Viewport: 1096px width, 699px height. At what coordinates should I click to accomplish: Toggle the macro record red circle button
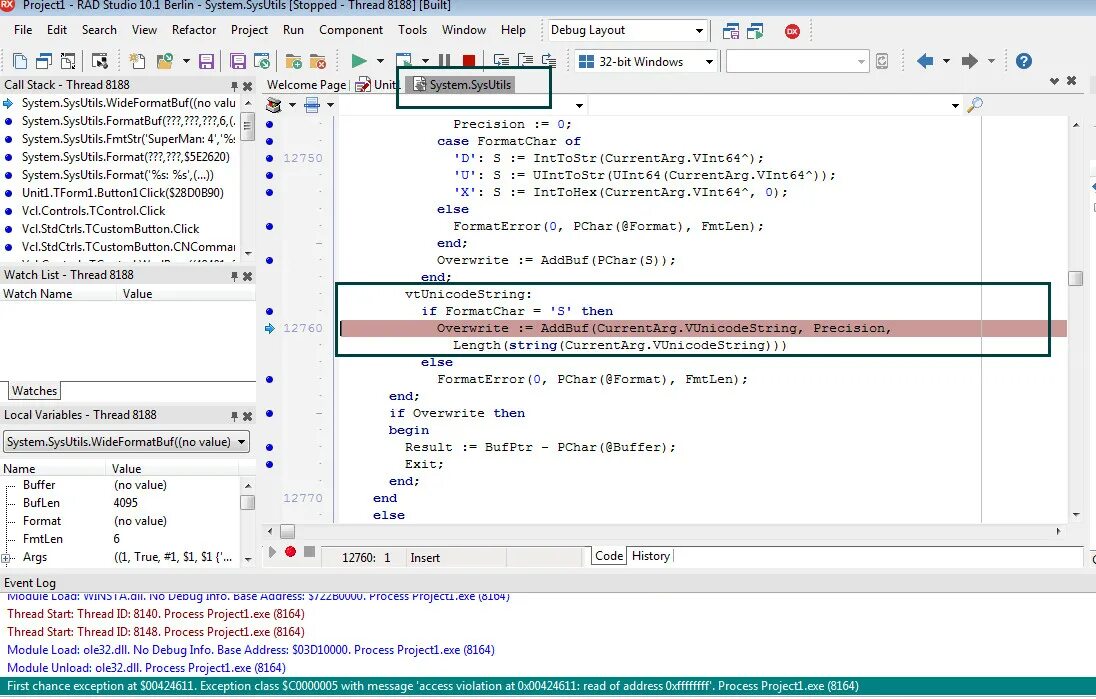(x=291, y=552)
